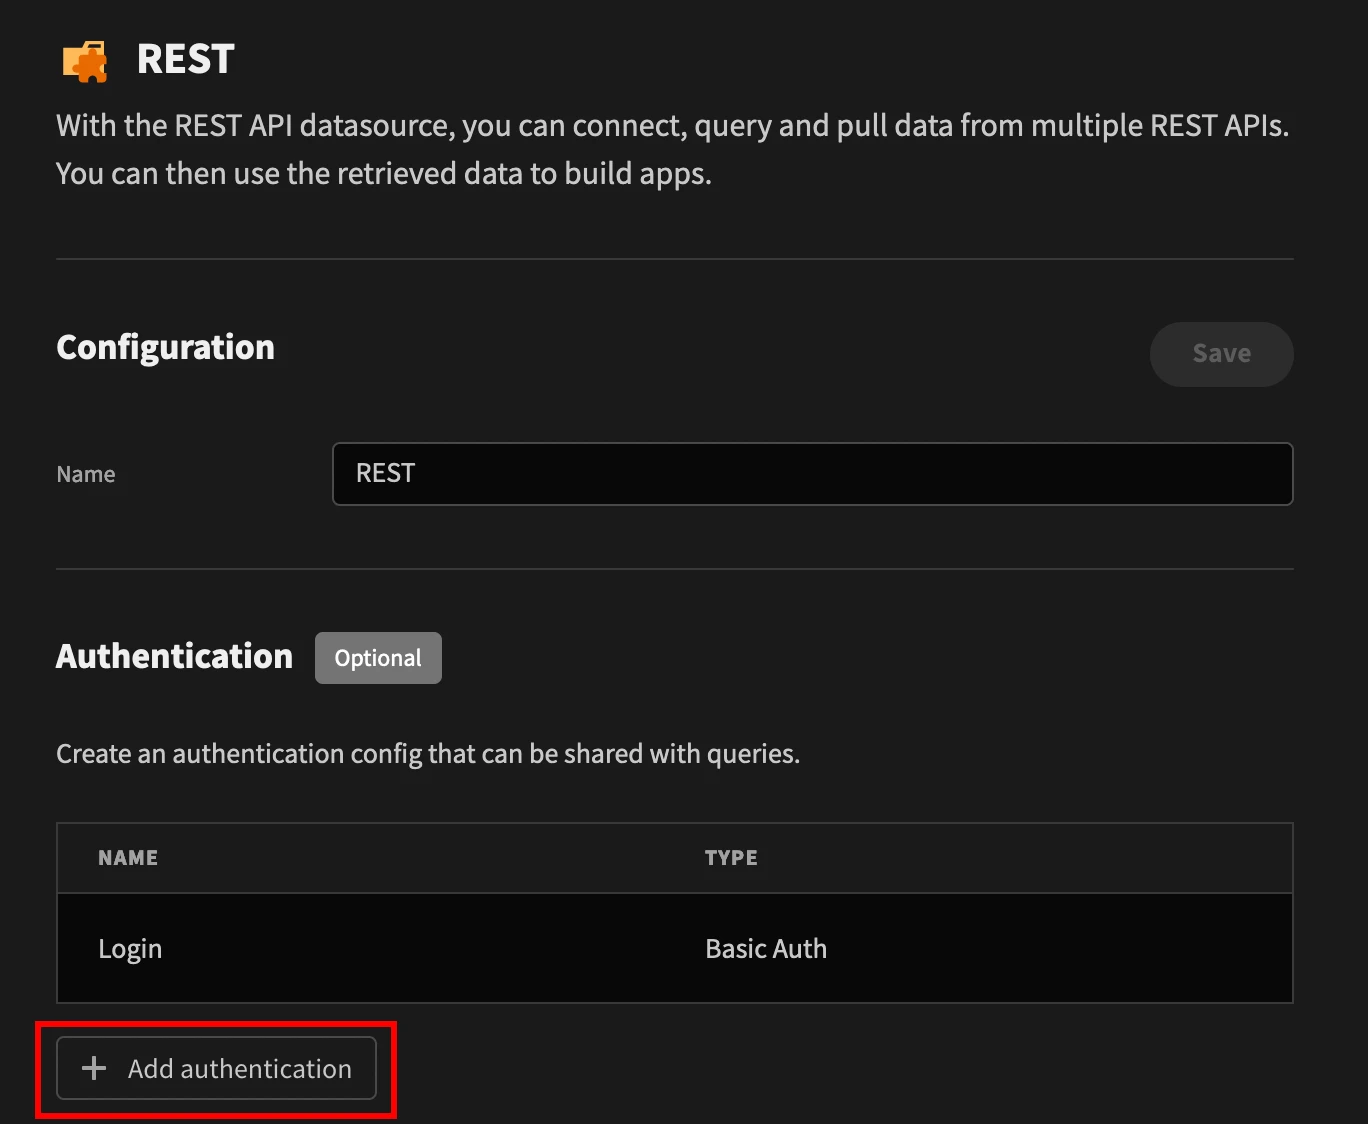Focus the Name input field containing REST
Screen dimensions: 1368x1124
(812, 474)
